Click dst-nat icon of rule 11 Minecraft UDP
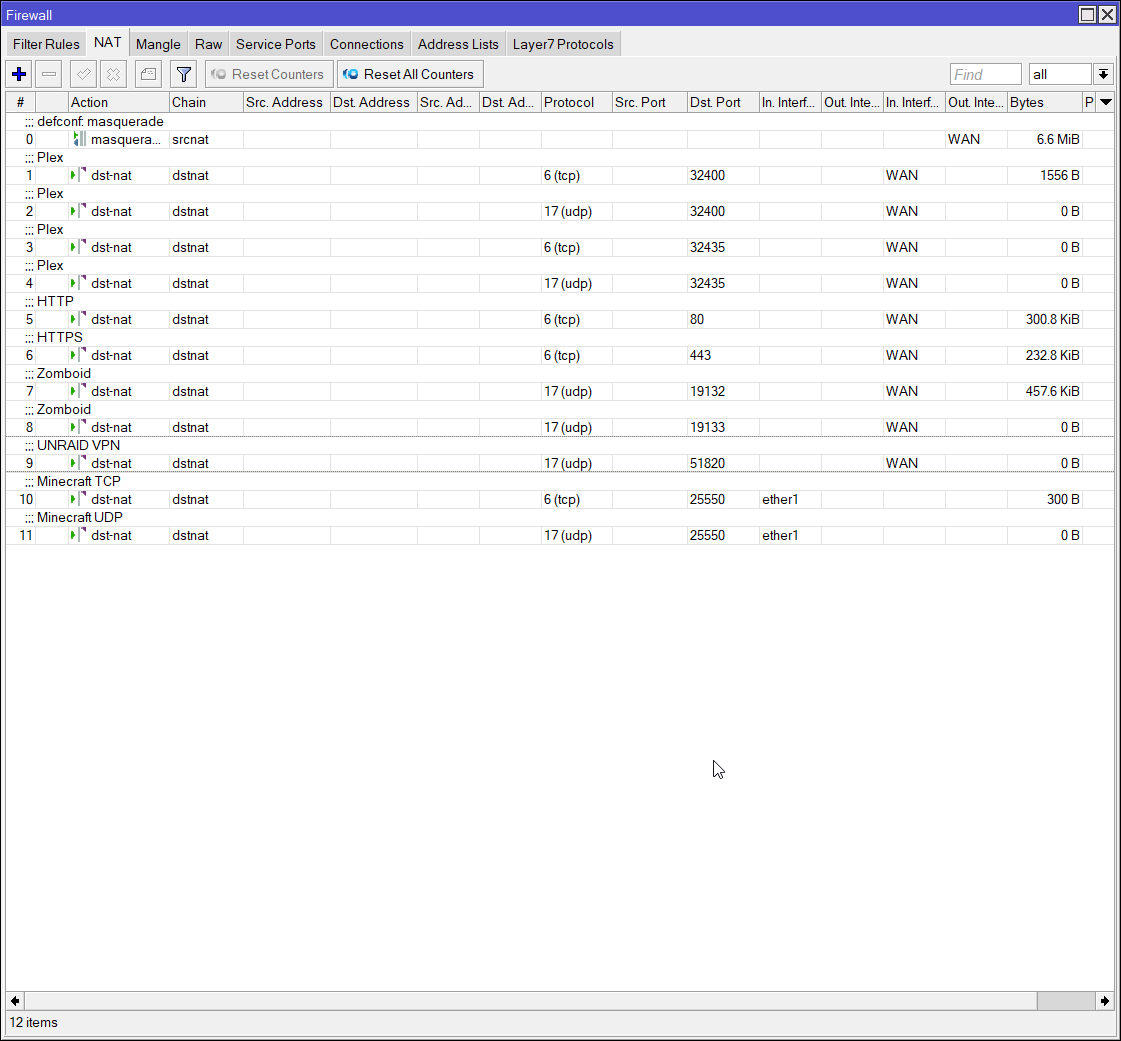This screenshot has height=1041, width=1121. tap(79, 535)
